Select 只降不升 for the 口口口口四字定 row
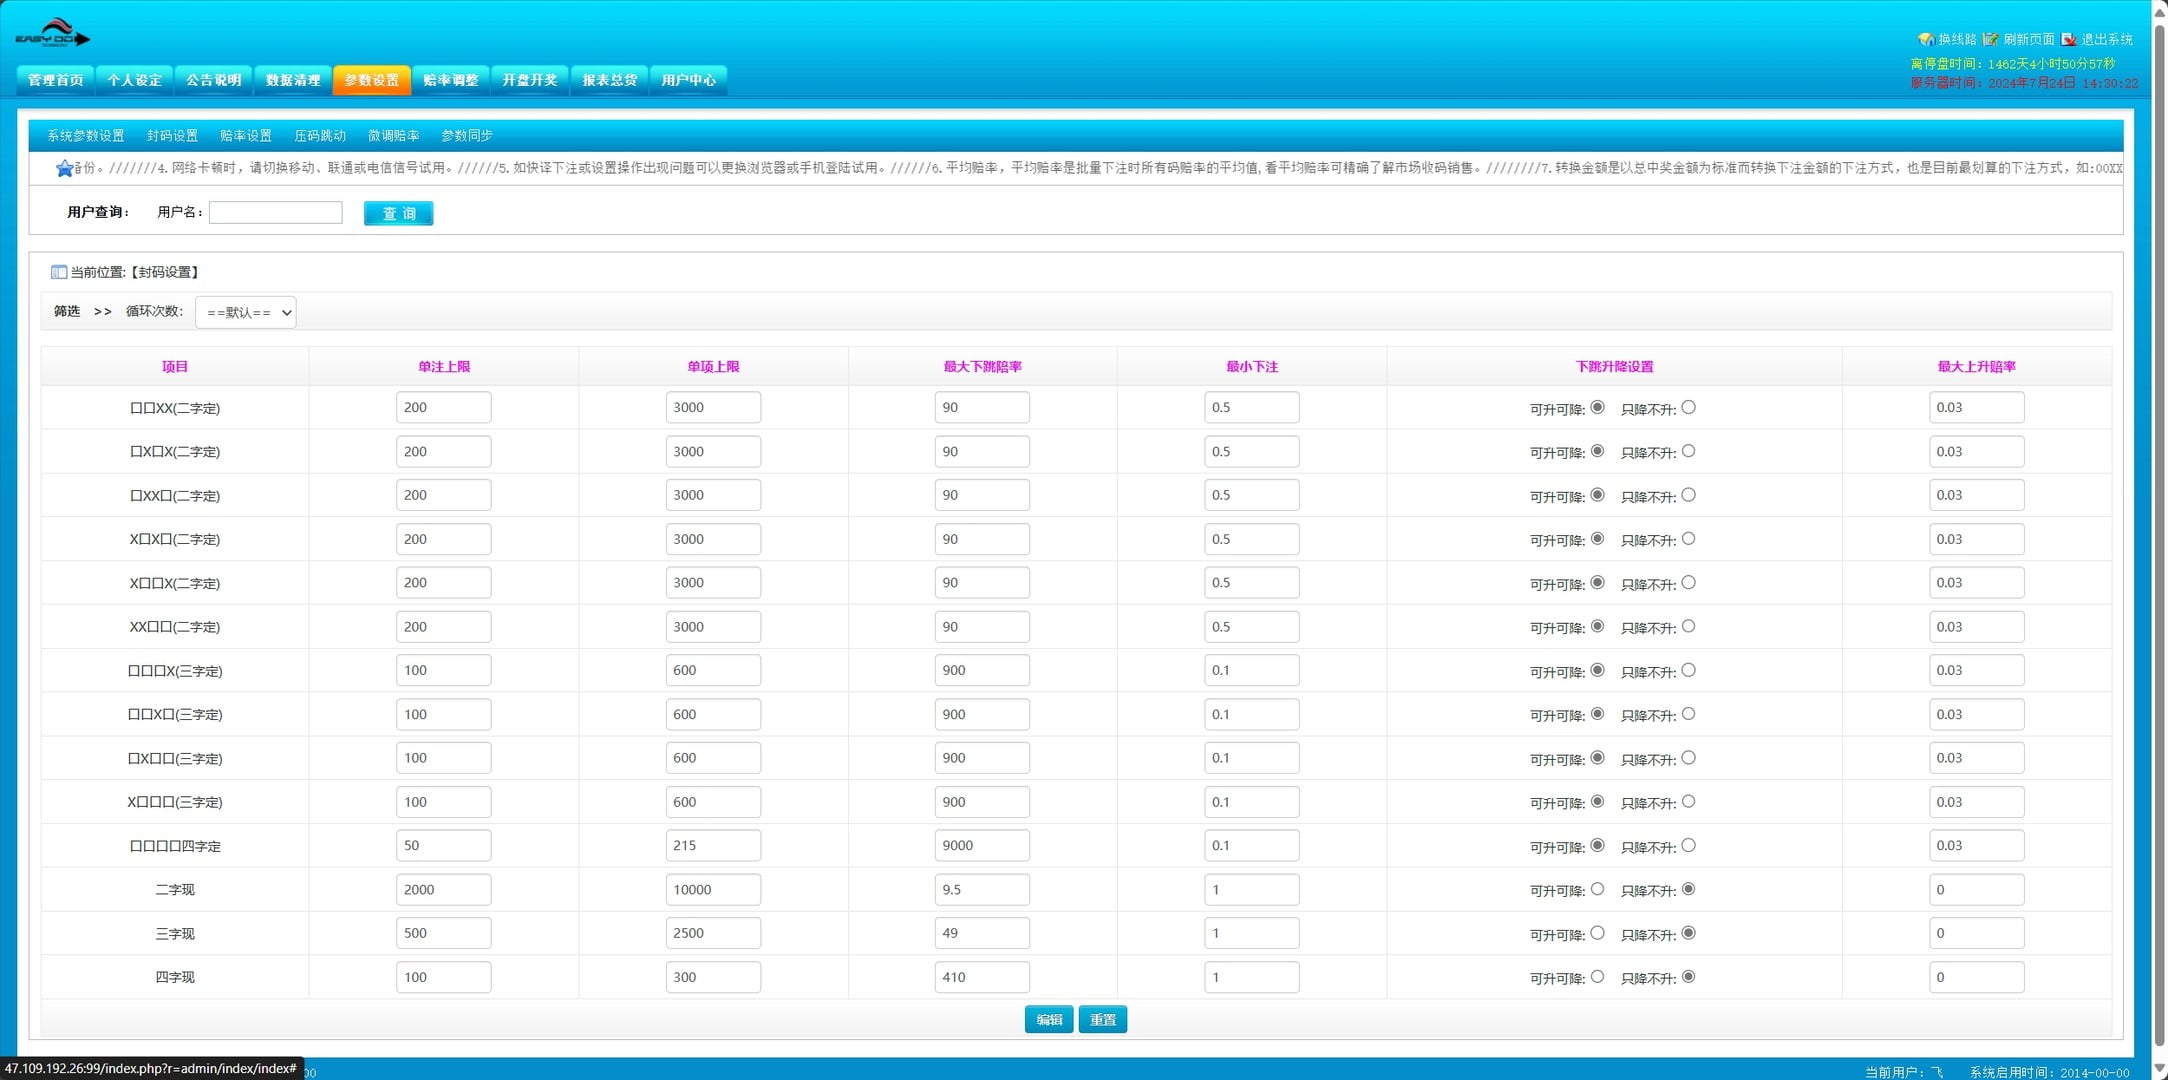This screenshot has height=1080, width=2168. click(1688, 845)
